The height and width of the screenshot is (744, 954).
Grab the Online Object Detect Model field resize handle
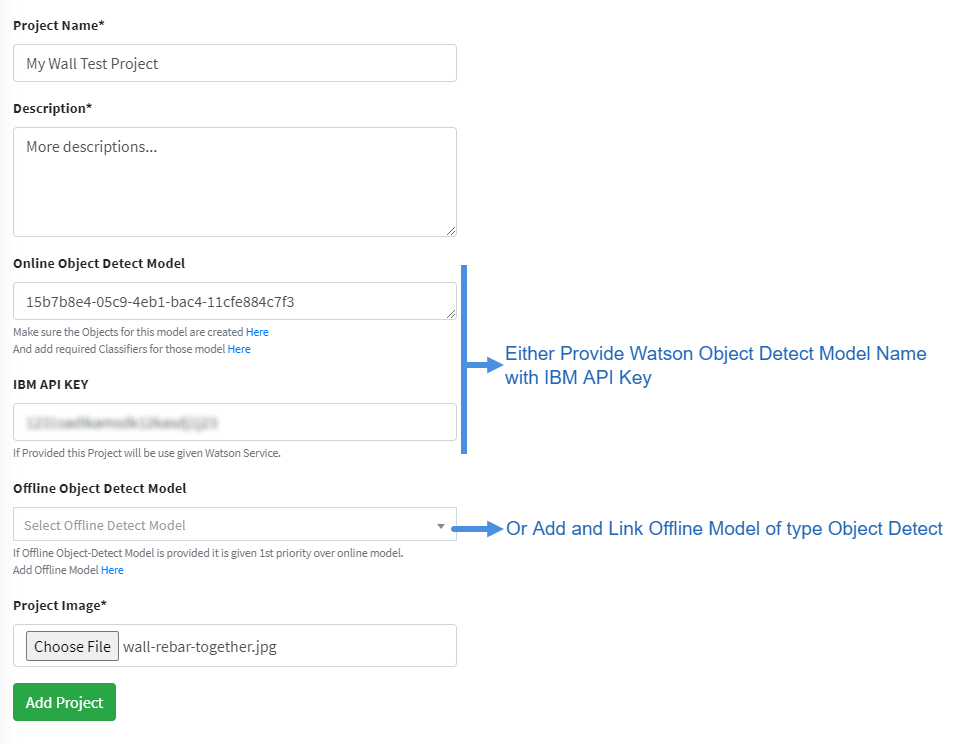[450, 313]
